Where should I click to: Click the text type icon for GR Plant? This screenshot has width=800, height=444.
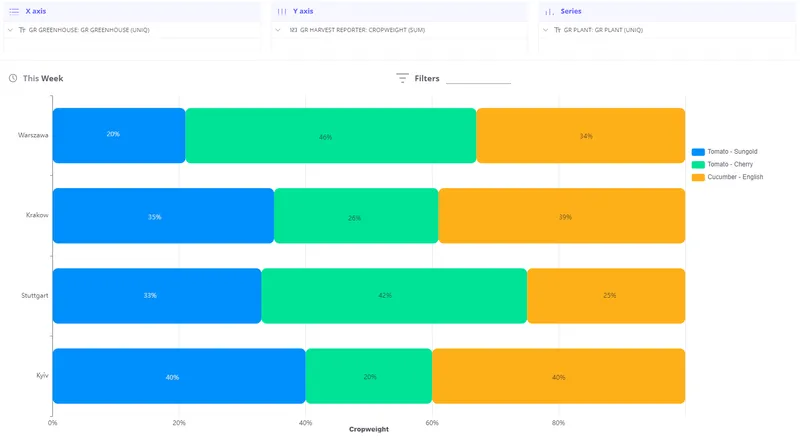pyautogui.click(x=557, y=30)
